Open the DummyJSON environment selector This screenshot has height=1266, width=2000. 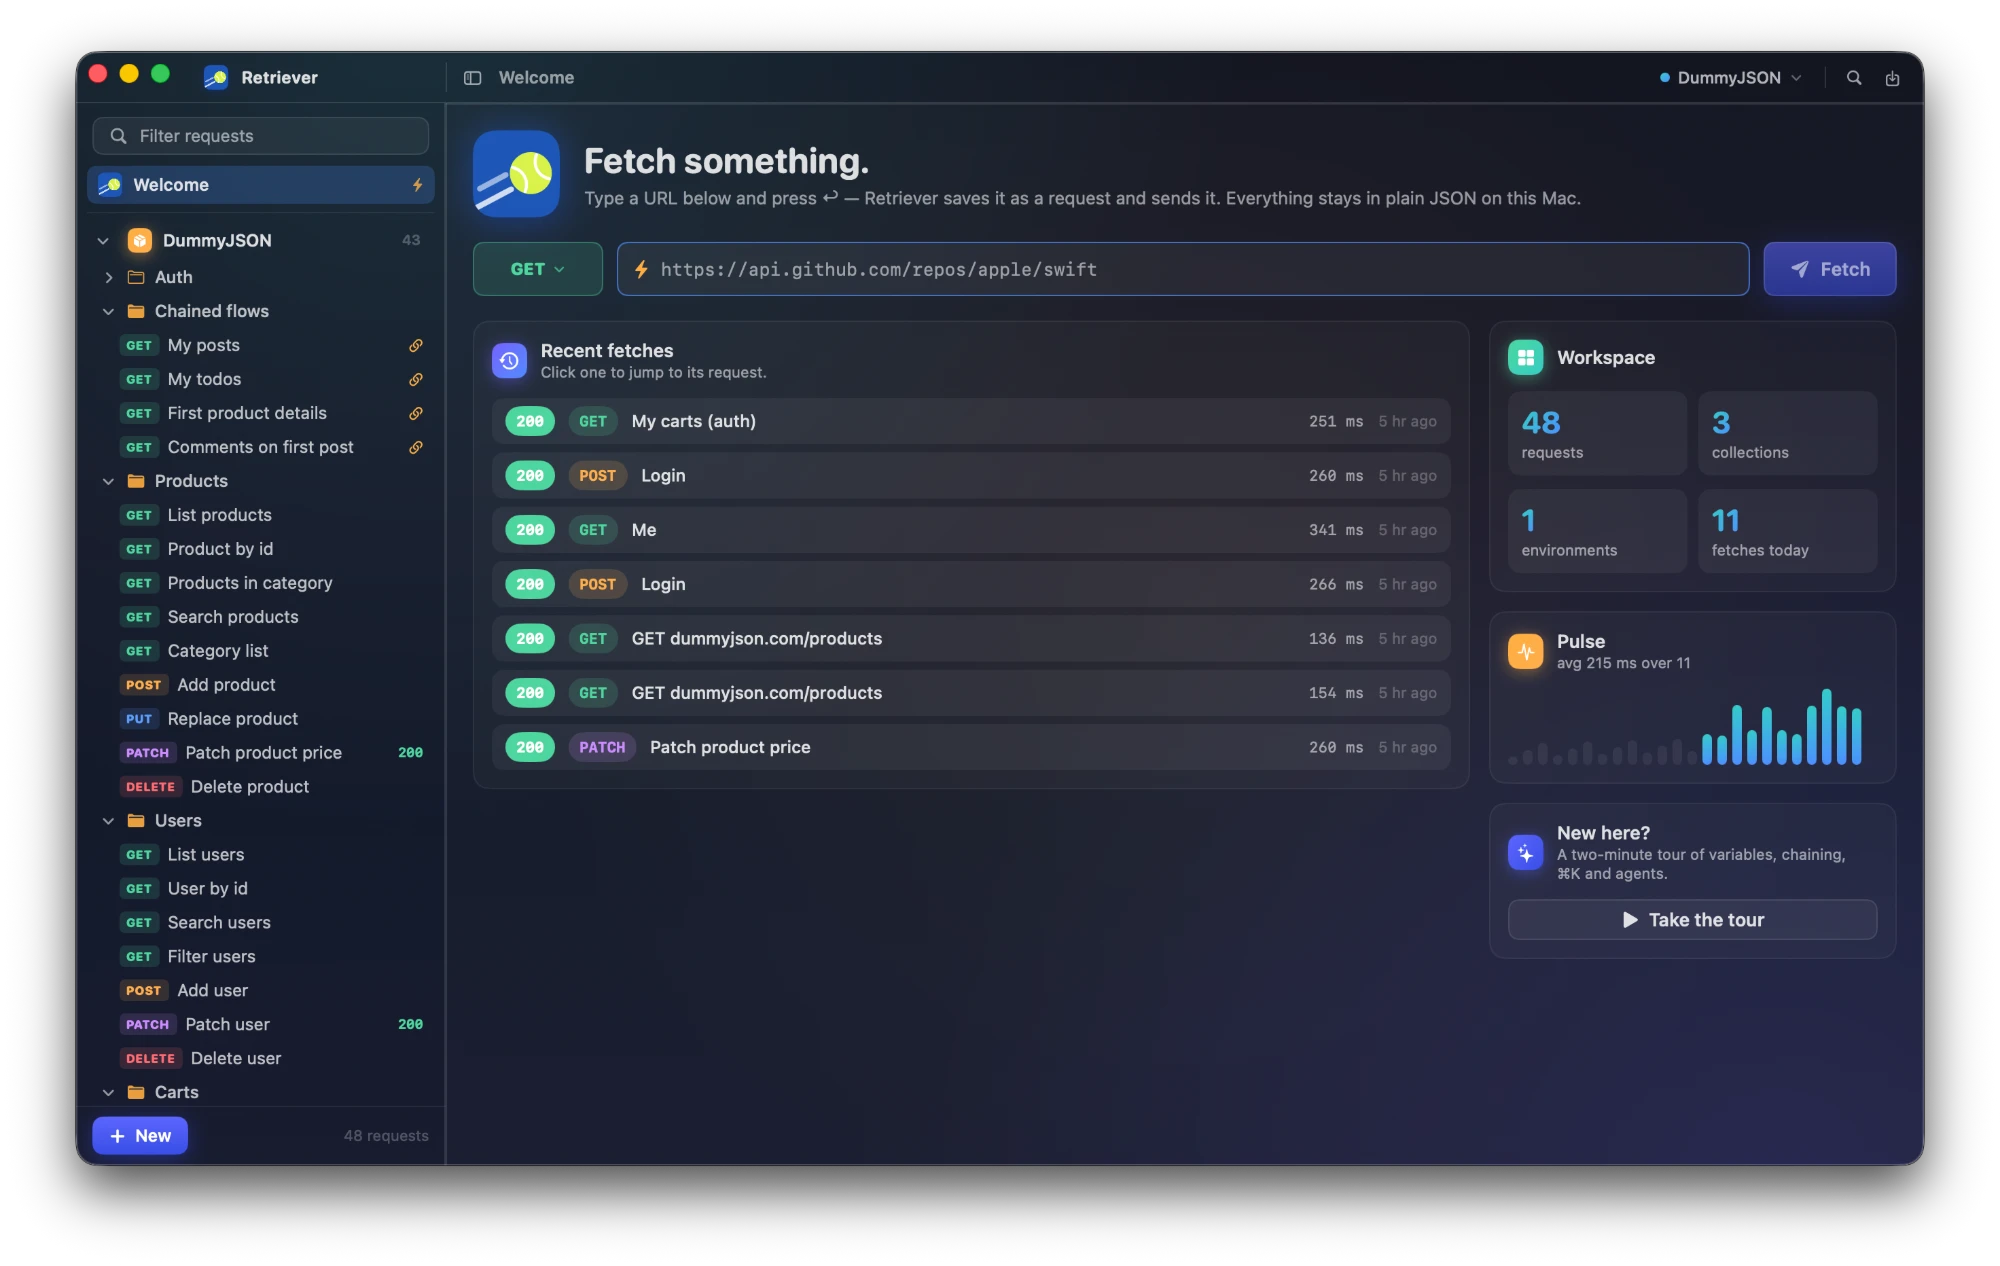tap(1730, 78)
